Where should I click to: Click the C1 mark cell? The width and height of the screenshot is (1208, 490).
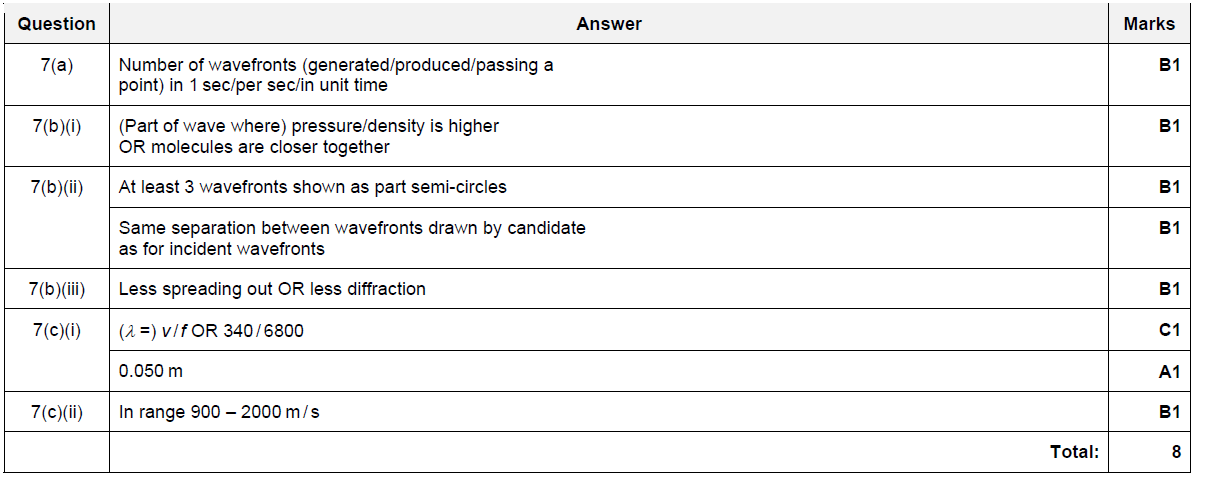click(x=1169, y=330)
